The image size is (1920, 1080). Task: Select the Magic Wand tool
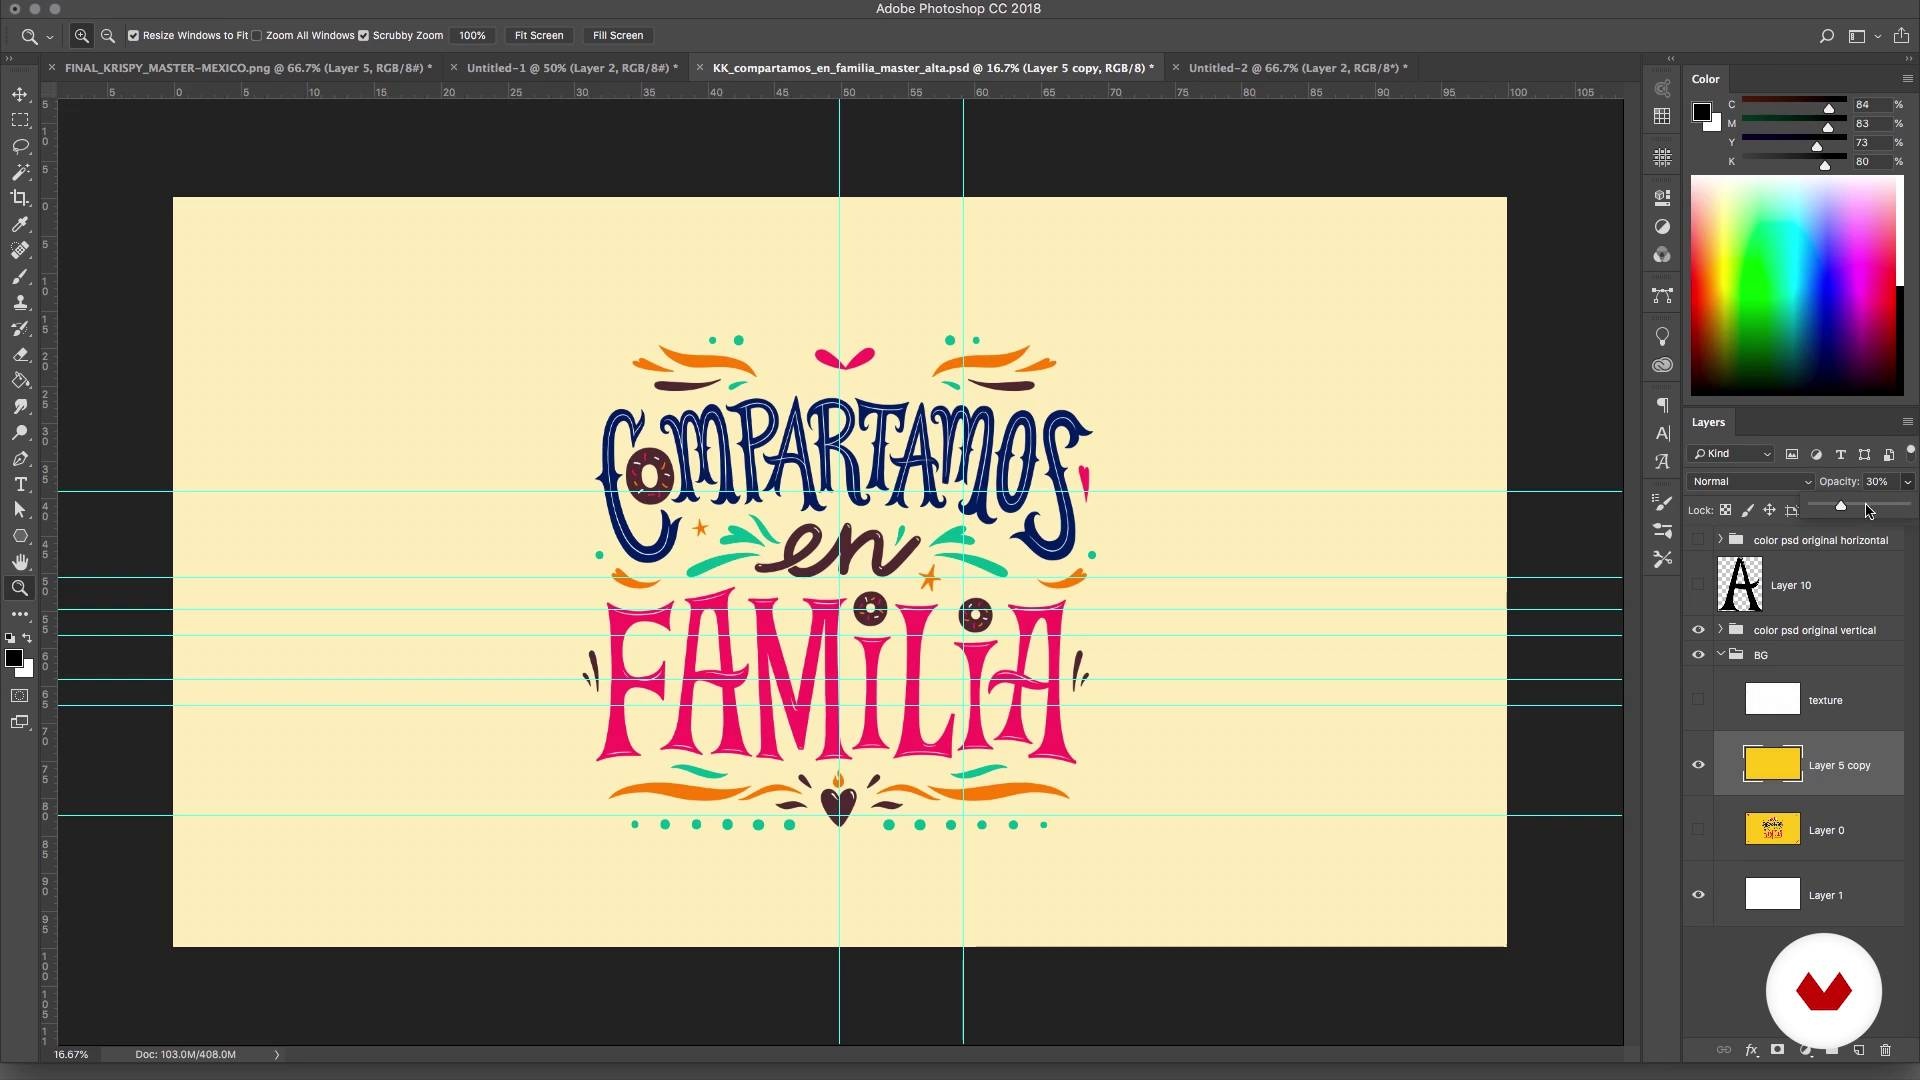(x=20, y=172)
